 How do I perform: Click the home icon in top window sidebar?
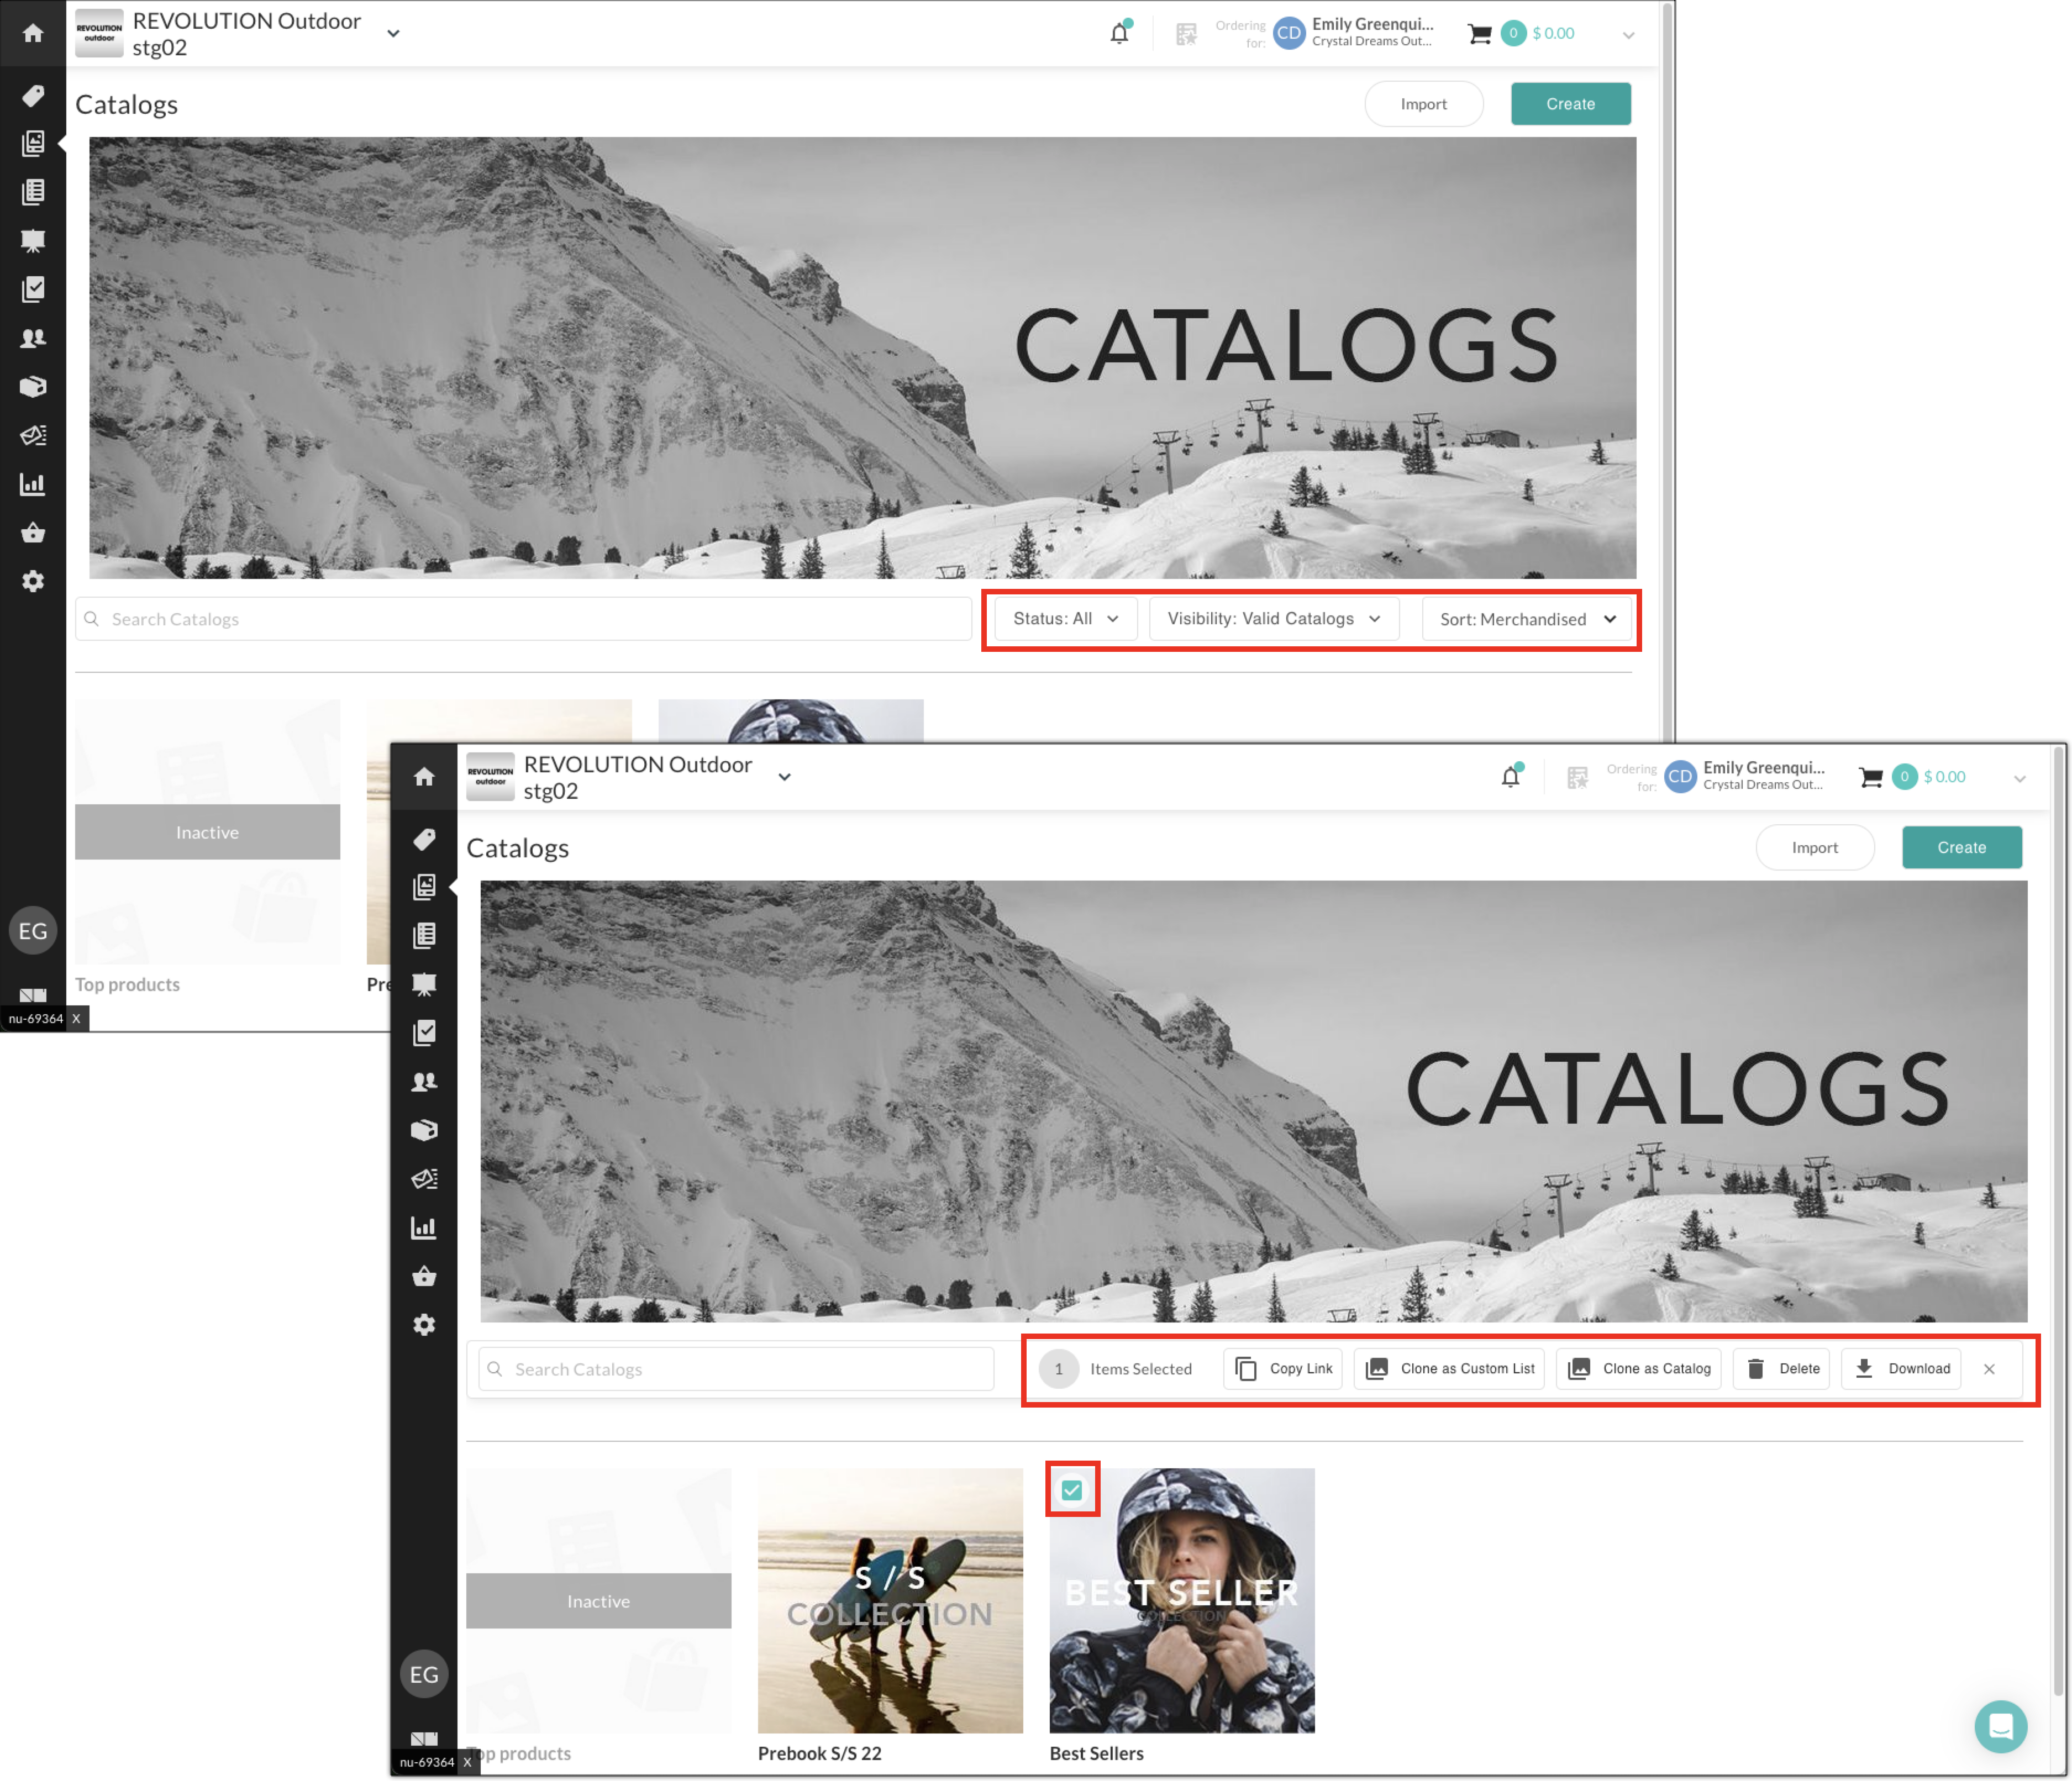coord(33,33)
